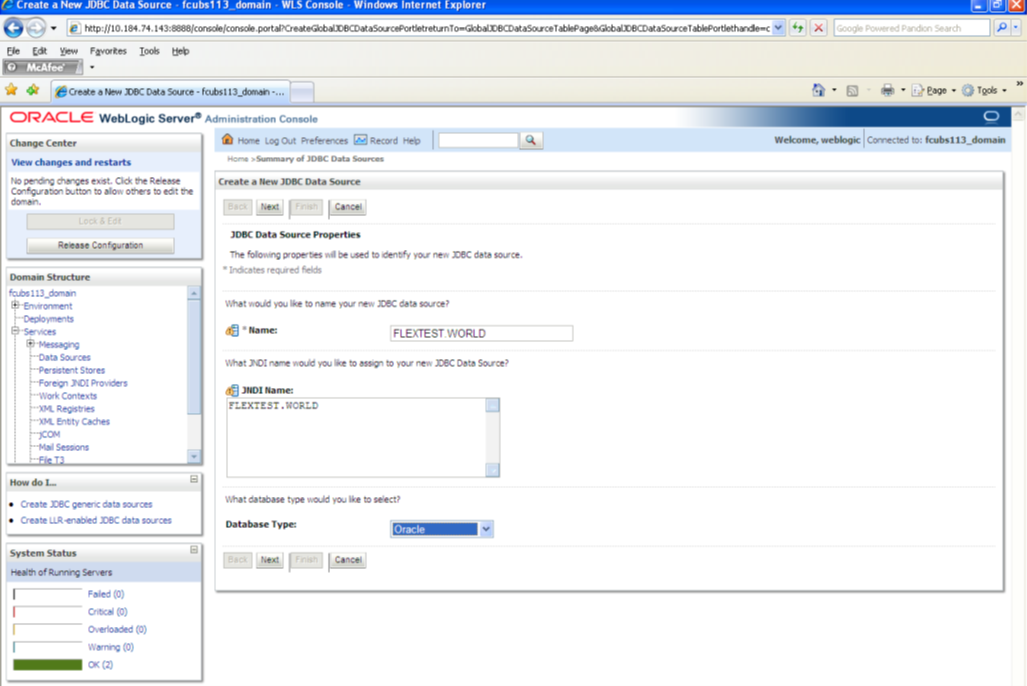Open the File menu
1027x686 pixels.
point(13,50)
